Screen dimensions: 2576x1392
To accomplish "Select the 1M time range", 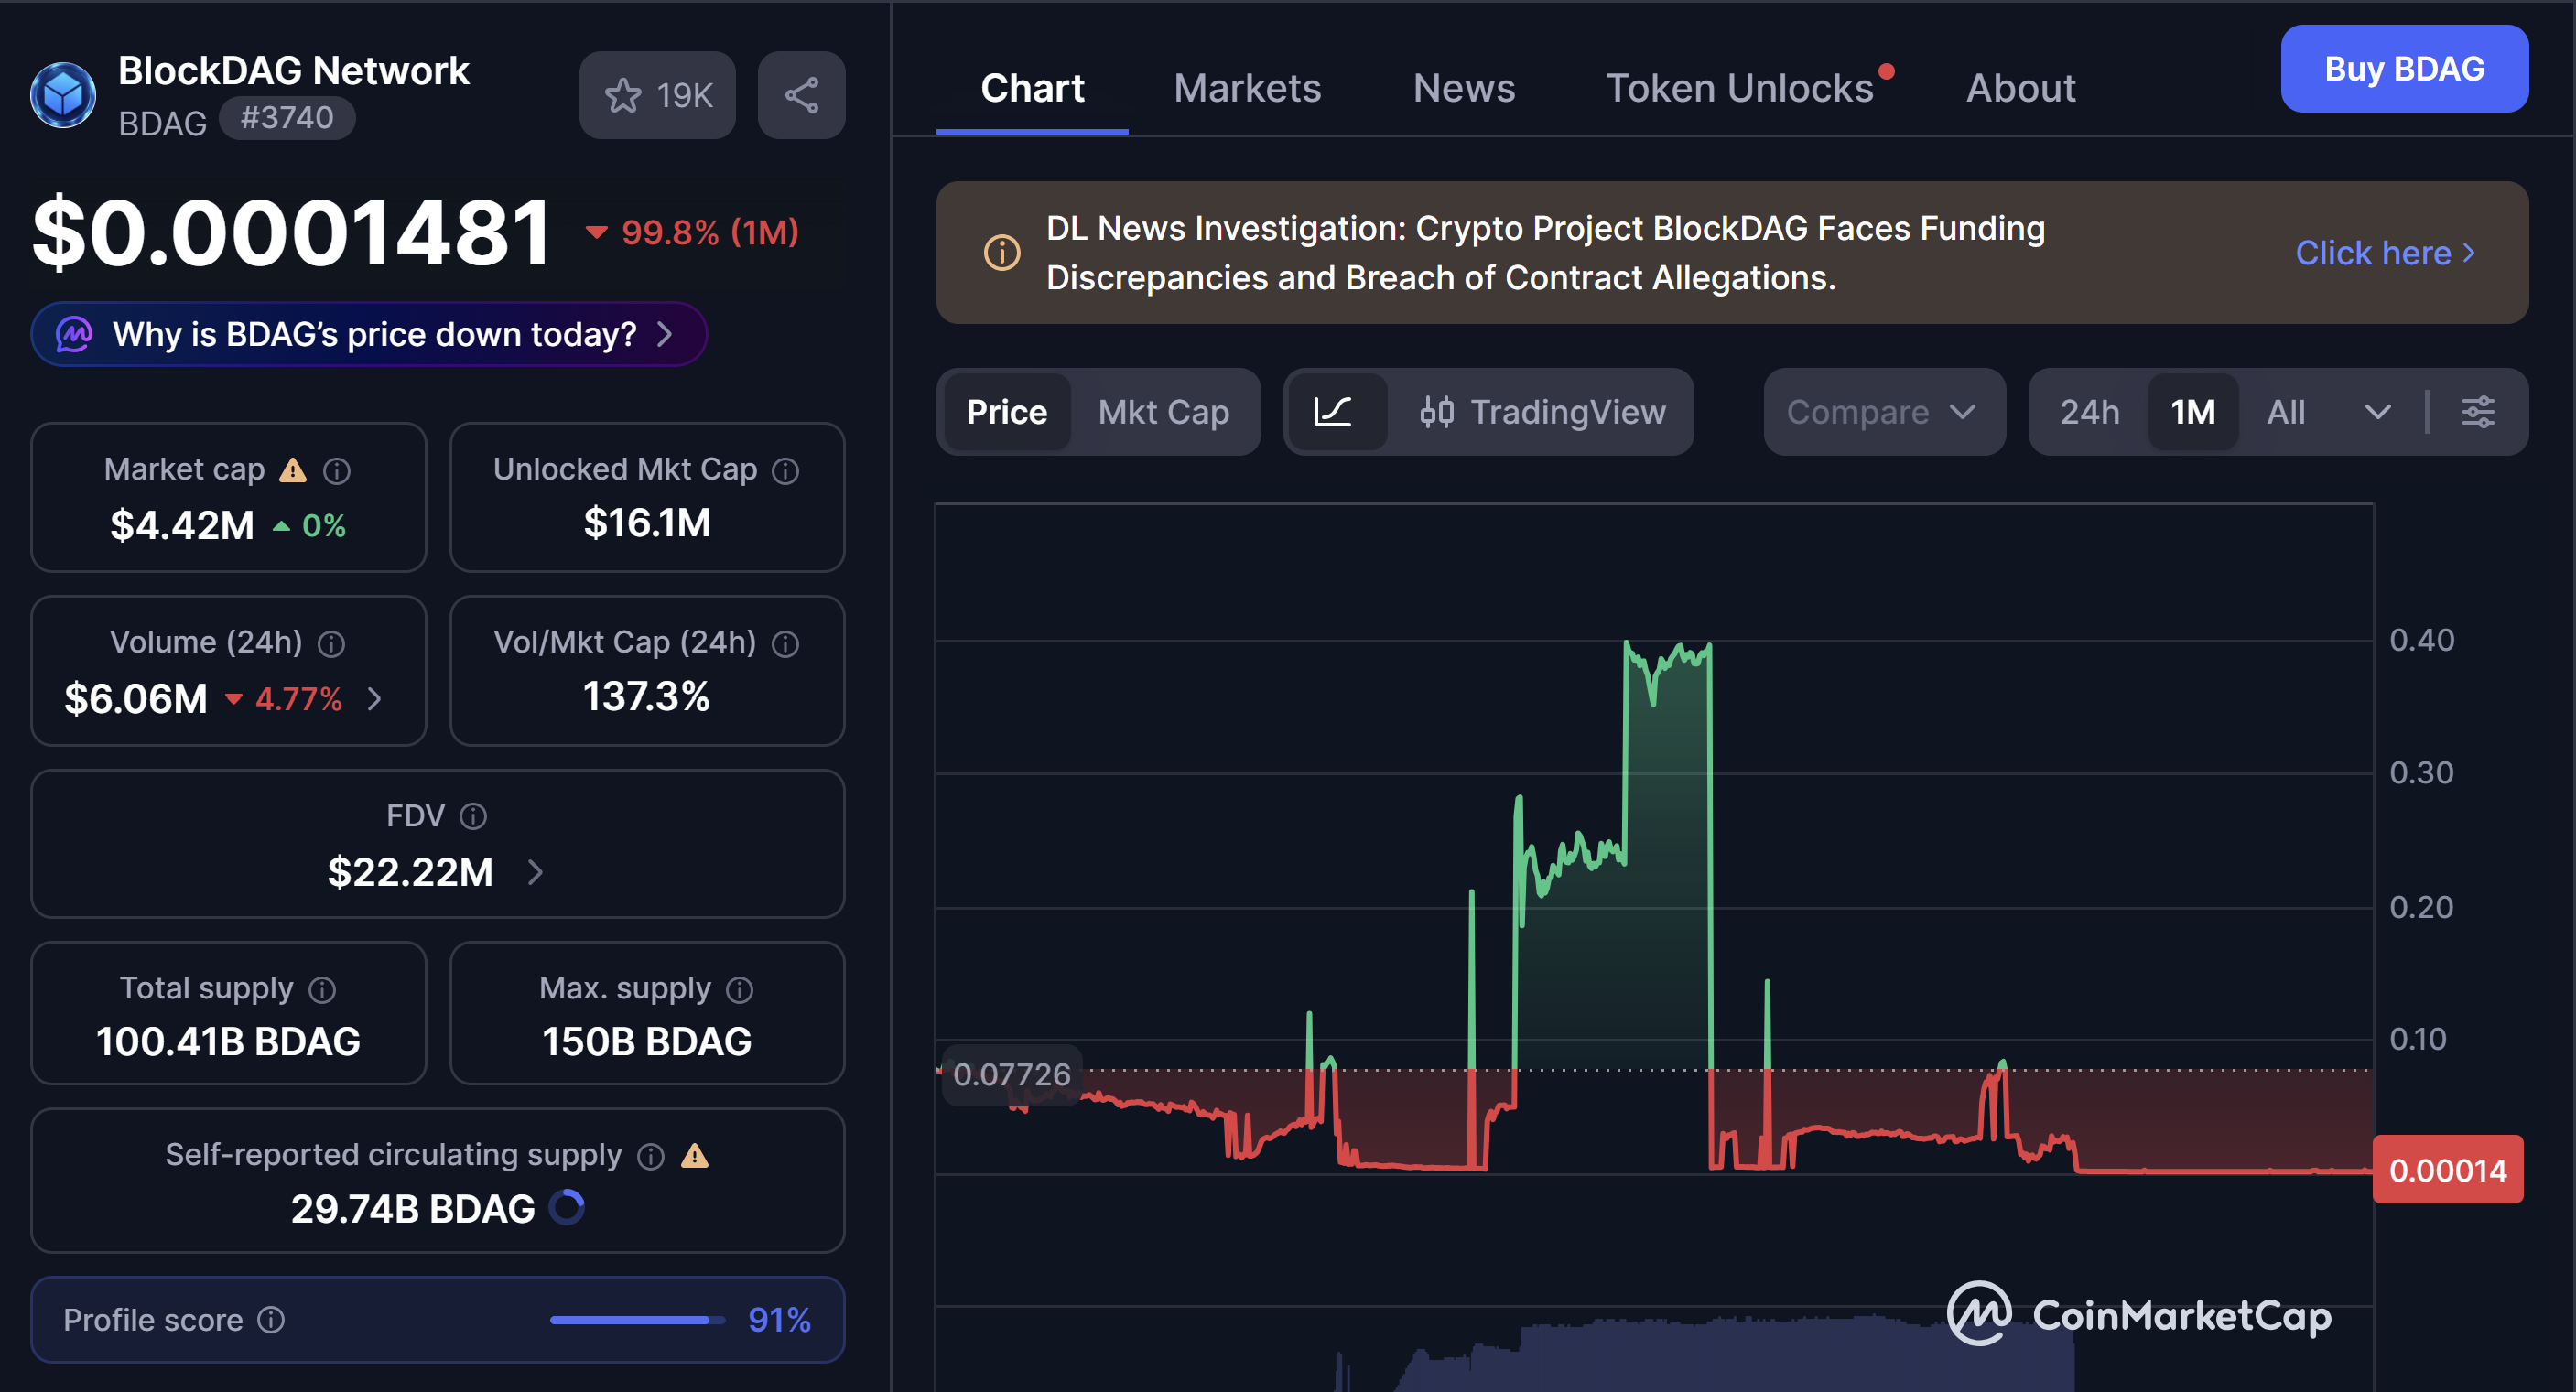I will click(2192, 412).
